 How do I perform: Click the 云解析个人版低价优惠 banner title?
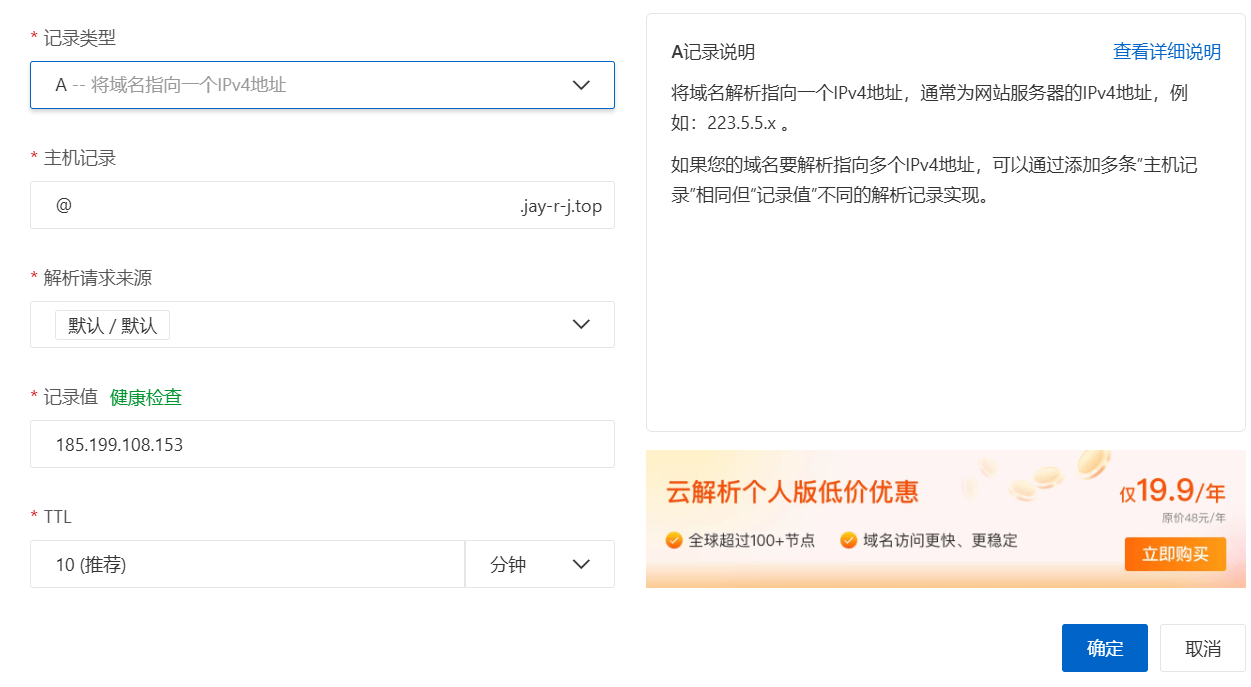coord(792,492)
